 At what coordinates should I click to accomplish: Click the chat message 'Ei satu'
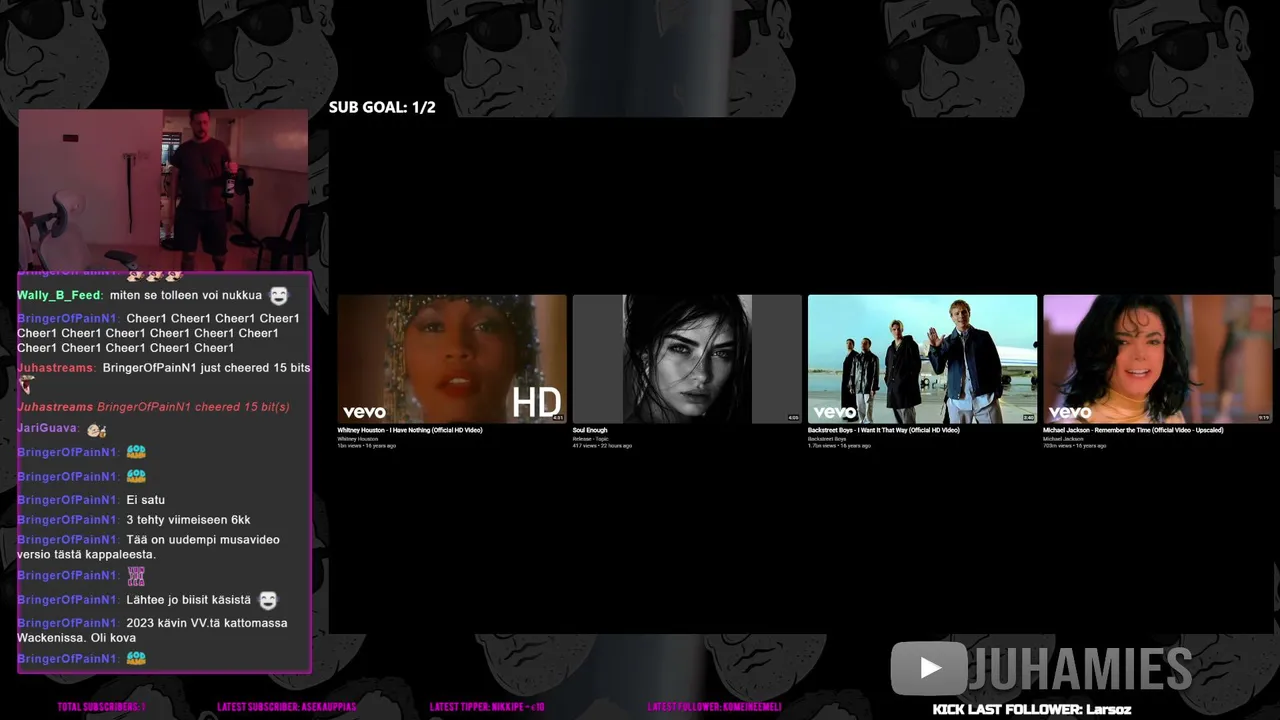pos(146,500)
